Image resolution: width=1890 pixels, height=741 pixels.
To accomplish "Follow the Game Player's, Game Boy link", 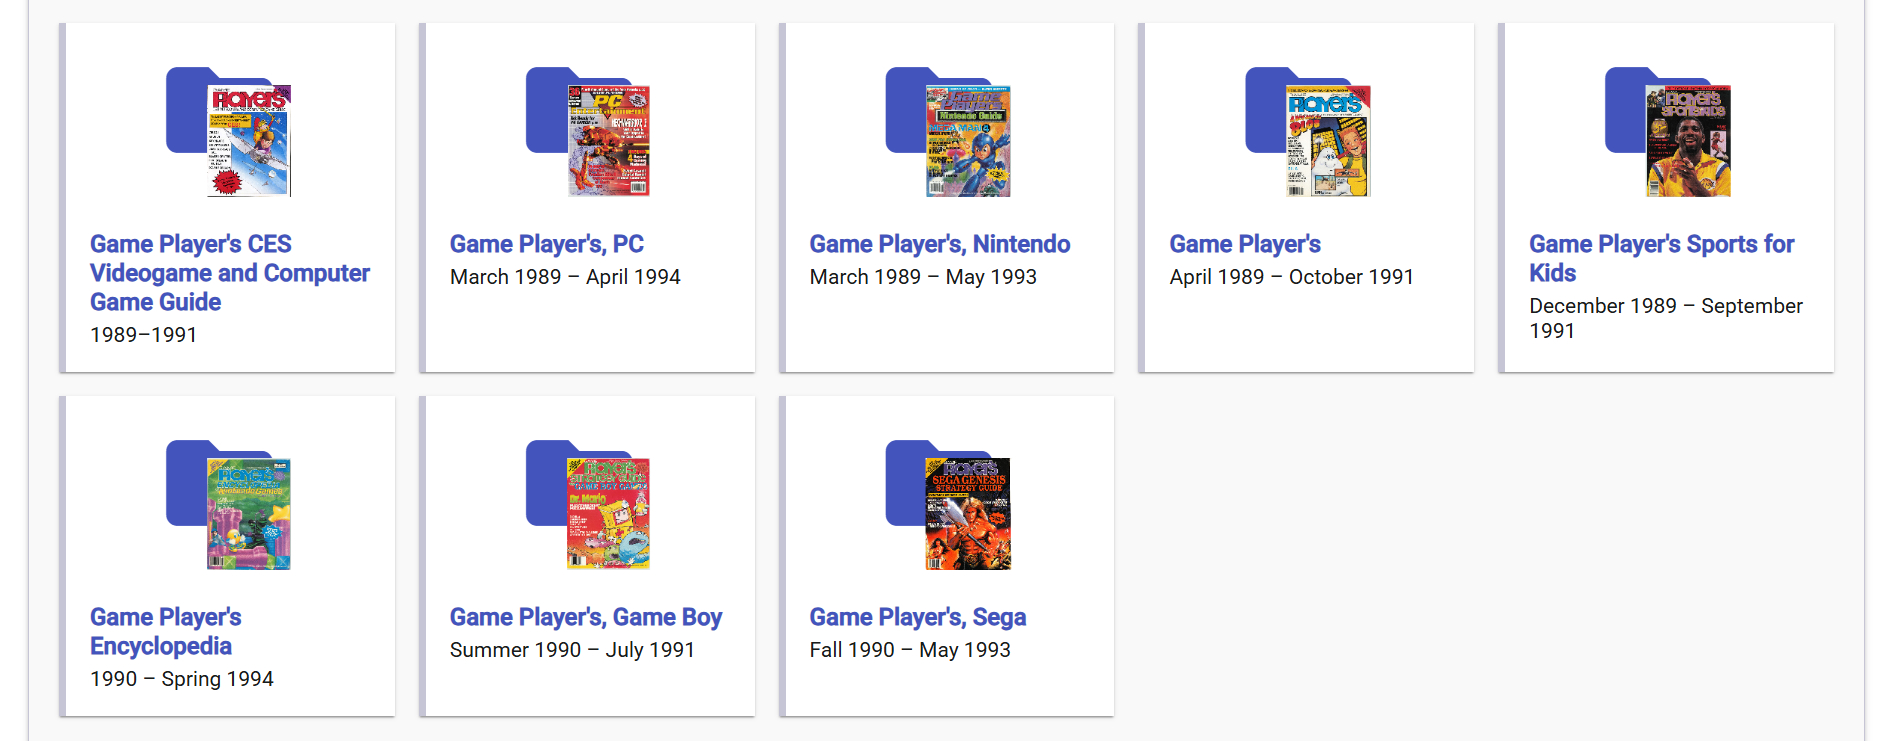I will coord(585,617).
